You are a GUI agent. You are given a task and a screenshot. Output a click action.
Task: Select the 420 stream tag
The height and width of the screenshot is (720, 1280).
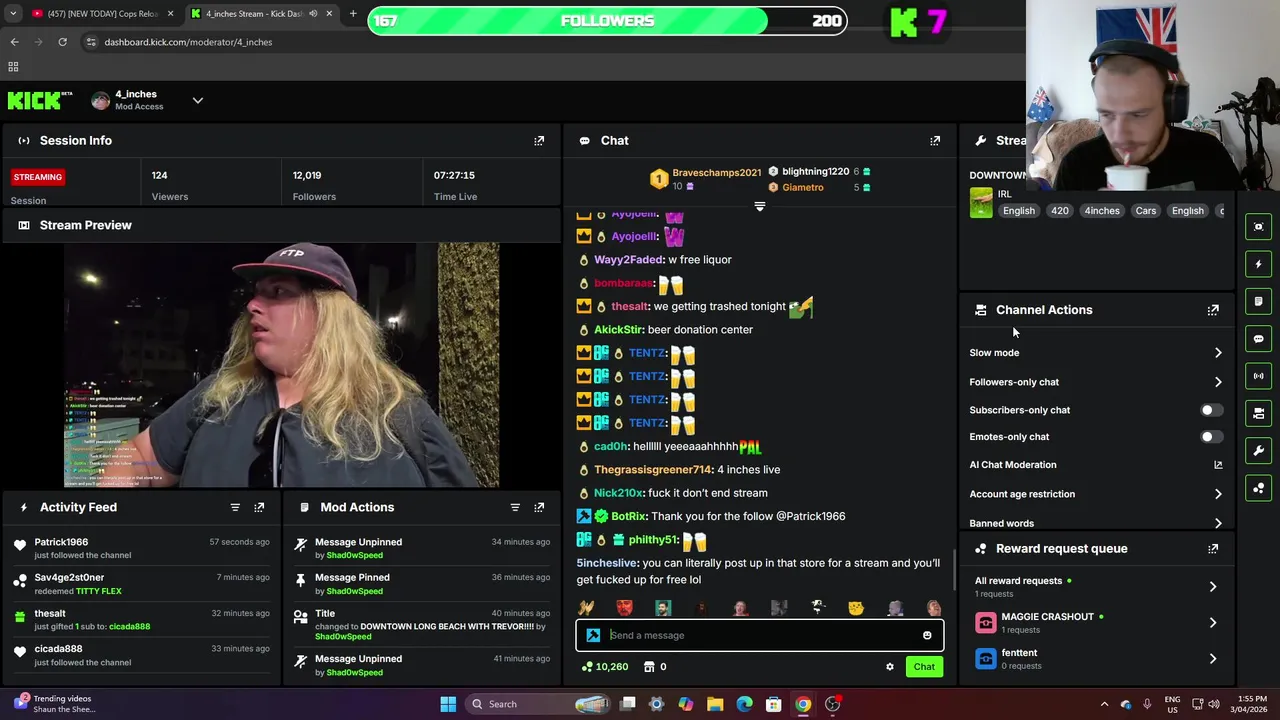(x=1060, y=211)
